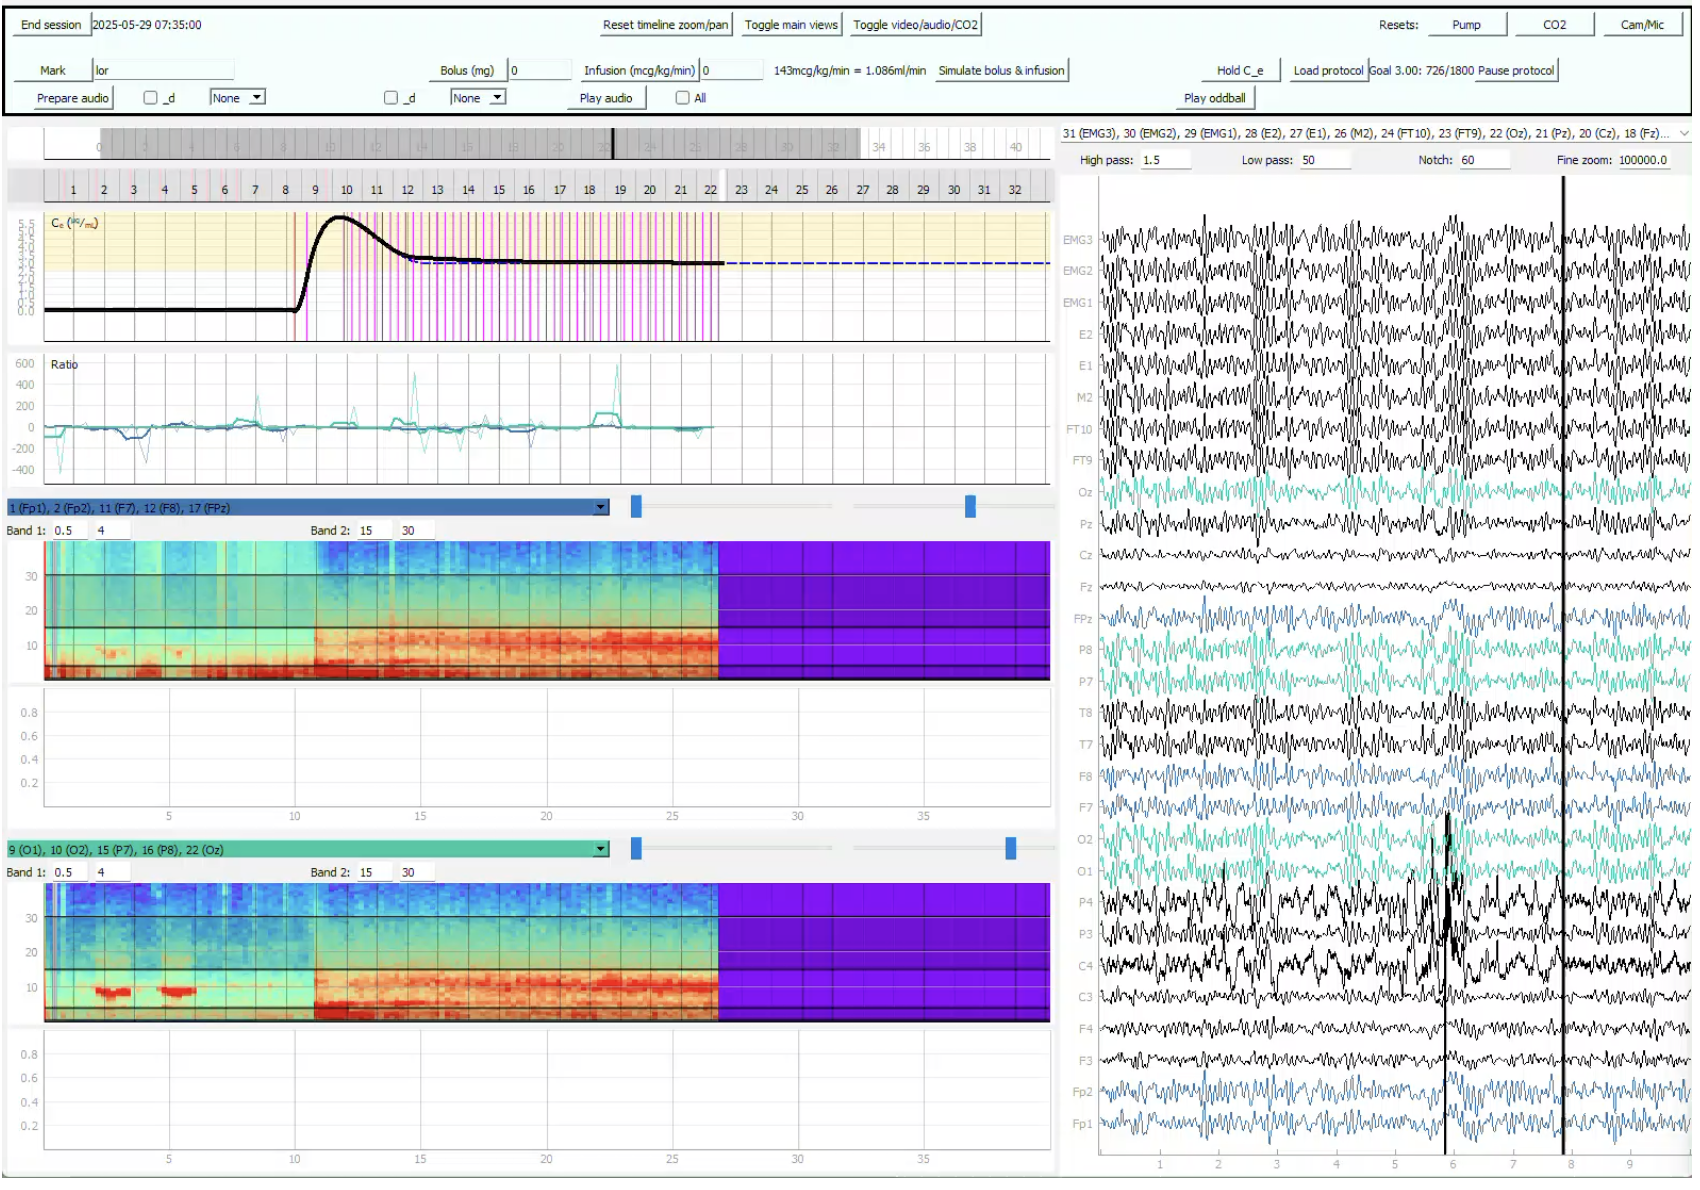The width and height of the screenshot is (1700, 1190).
Task: Reset Cam/Mic
Action: tap(1641, 25)
